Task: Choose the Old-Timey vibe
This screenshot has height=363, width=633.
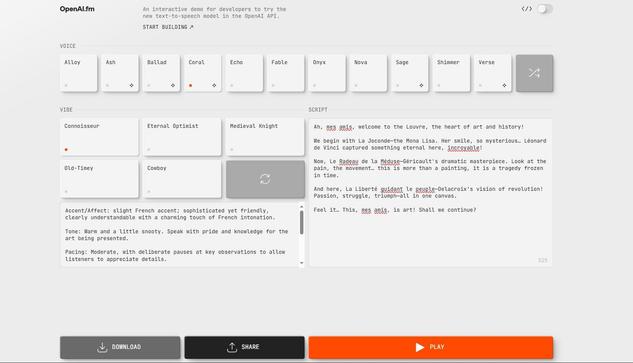Action: (x=99, y=179)
